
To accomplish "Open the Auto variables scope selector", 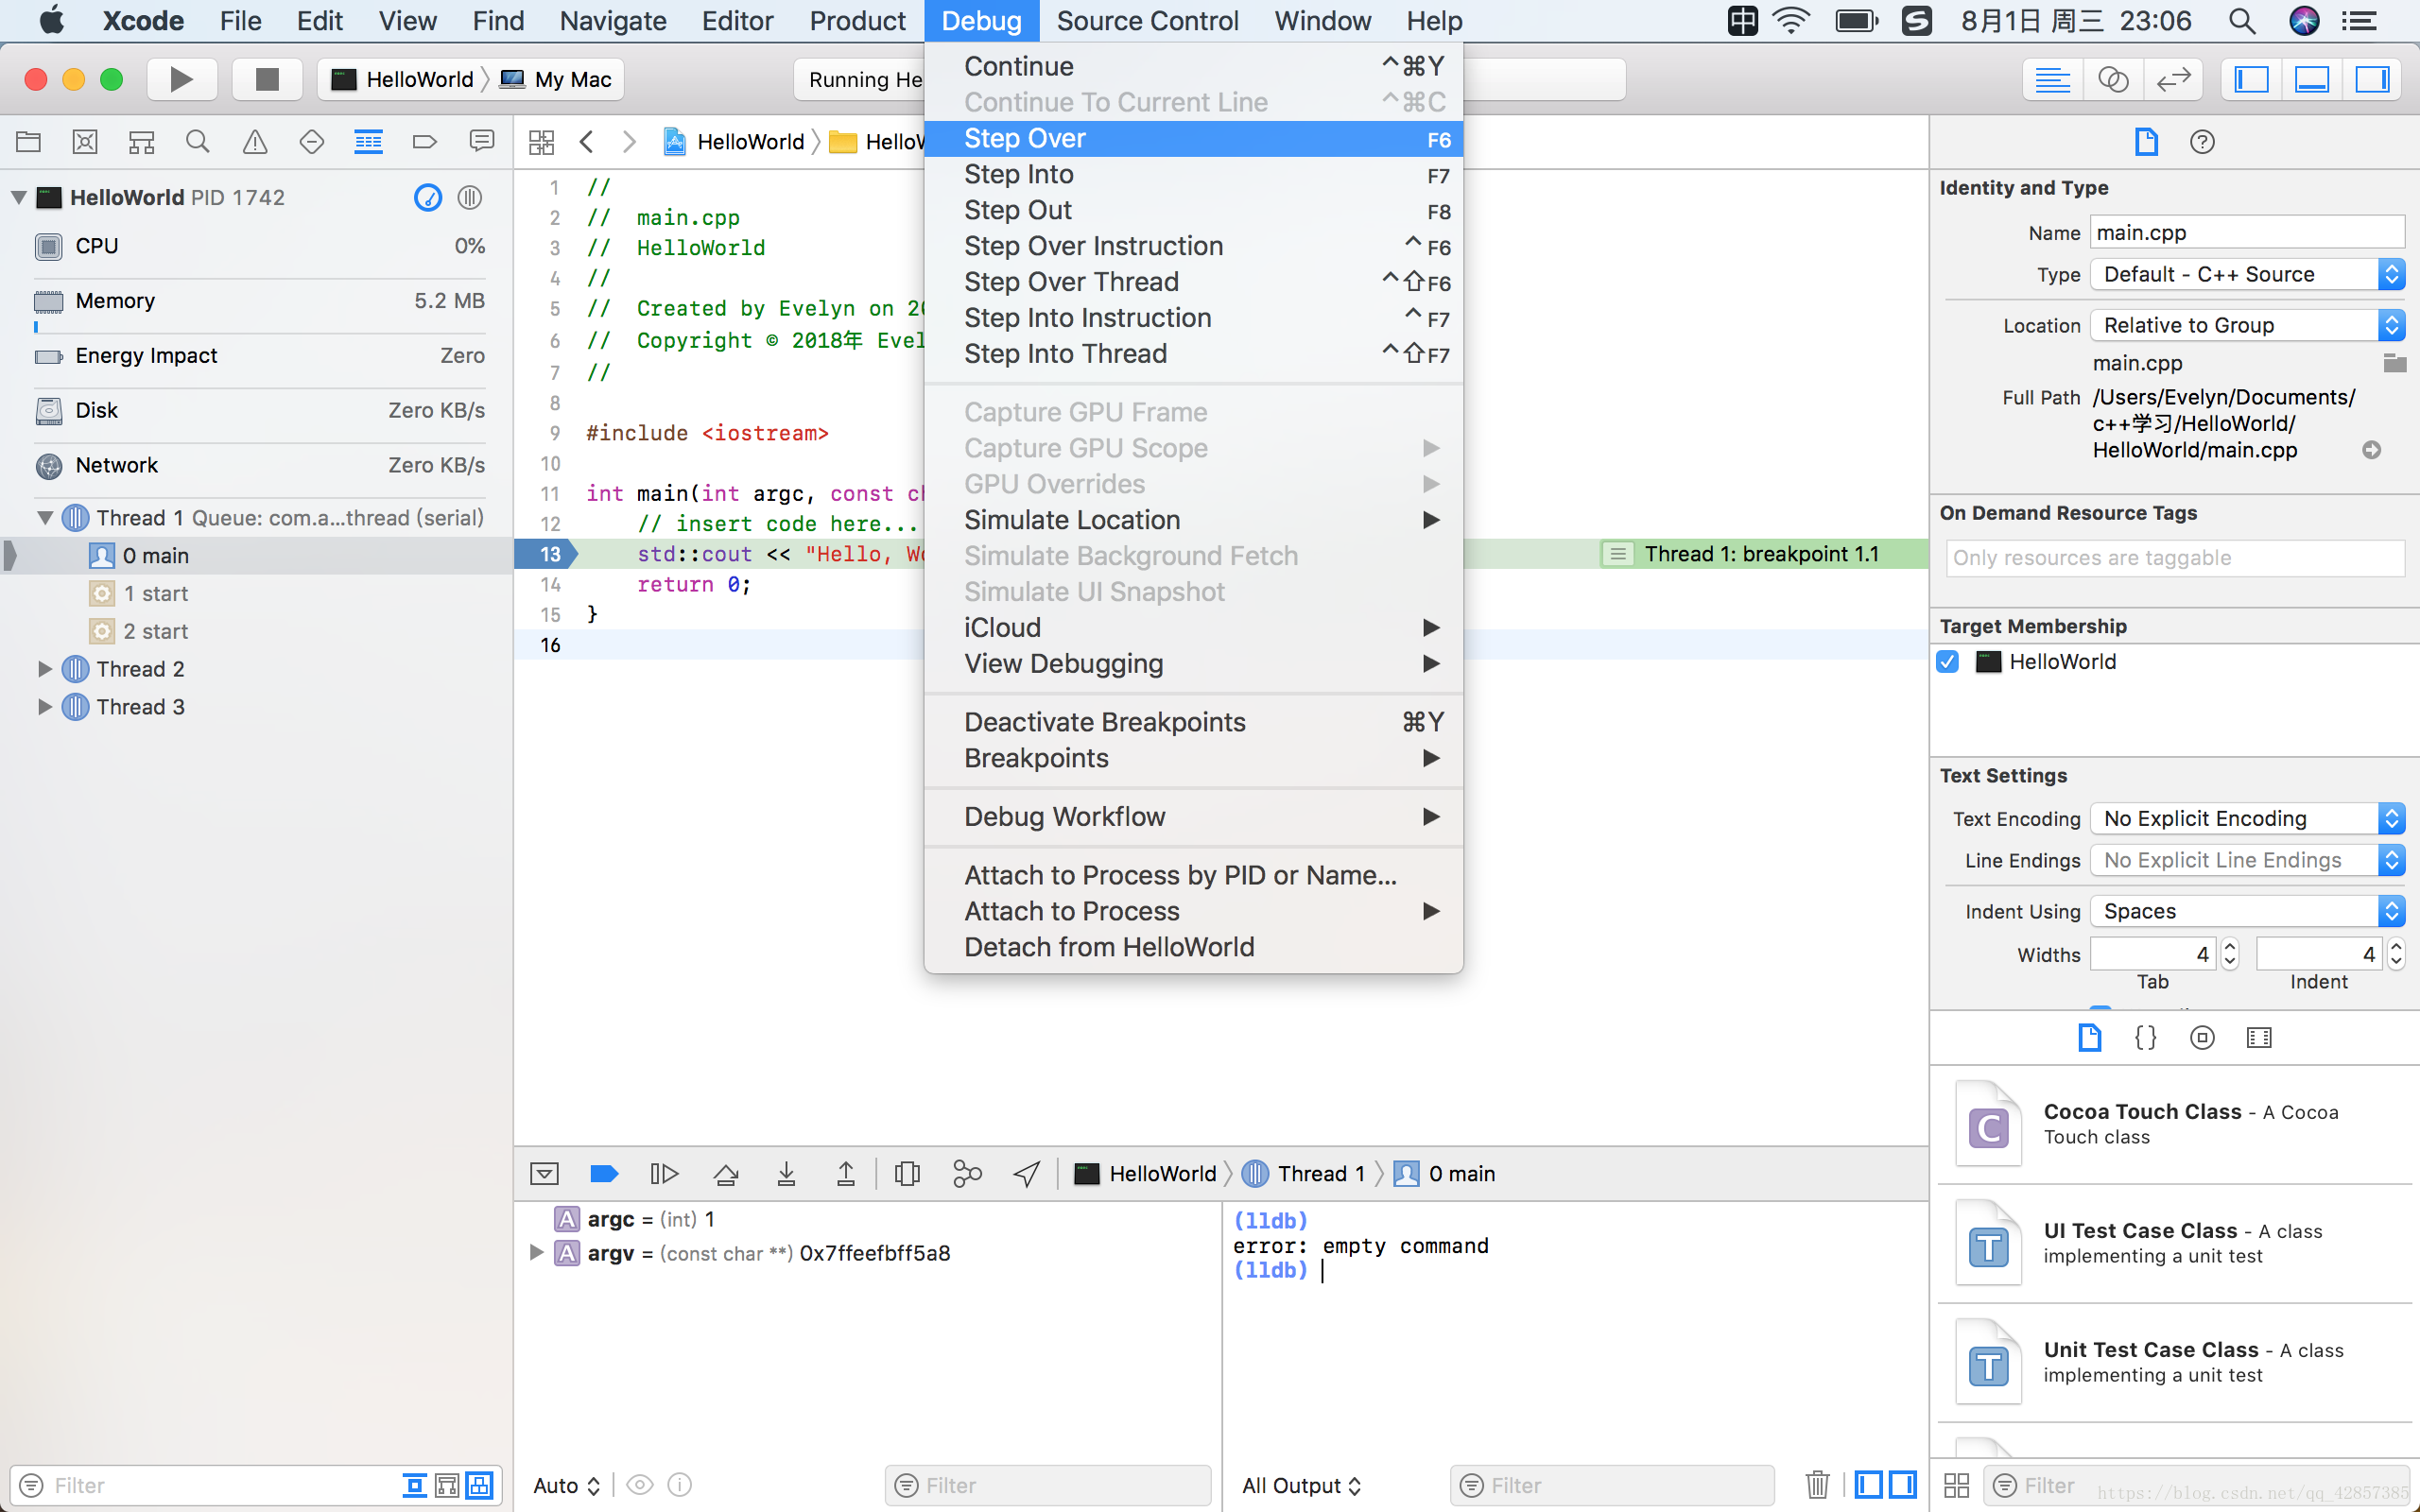I will 566,1485.
